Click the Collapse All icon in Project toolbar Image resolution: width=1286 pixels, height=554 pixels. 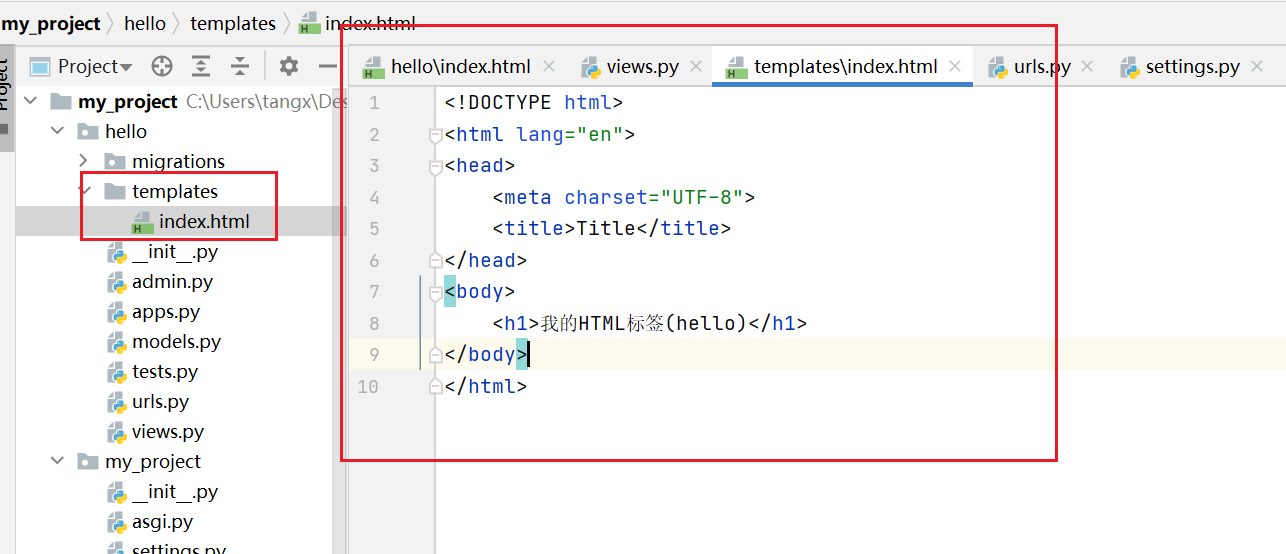(240, 67)
